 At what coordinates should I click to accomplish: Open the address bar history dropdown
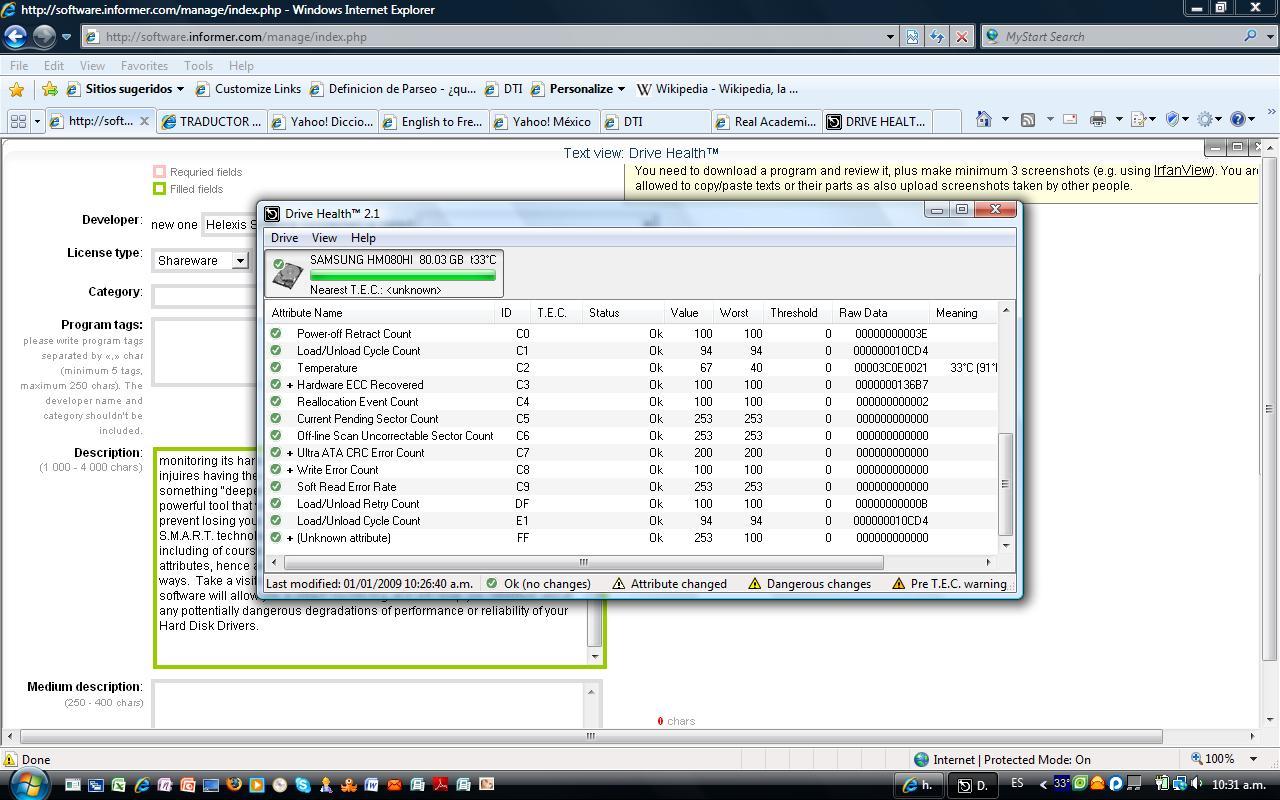(890, 37)
